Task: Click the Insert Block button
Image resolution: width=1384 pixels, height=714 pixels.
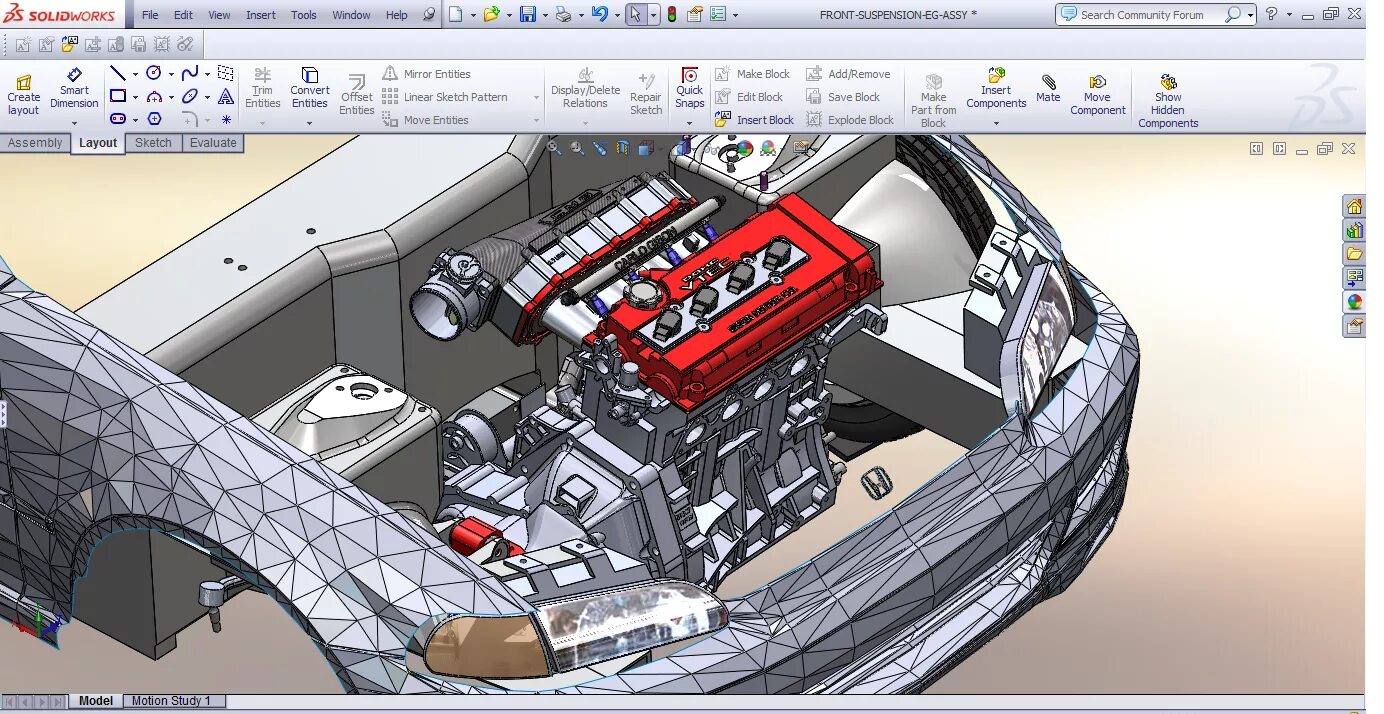Action: pyautogui.click(x=755, y=120)
